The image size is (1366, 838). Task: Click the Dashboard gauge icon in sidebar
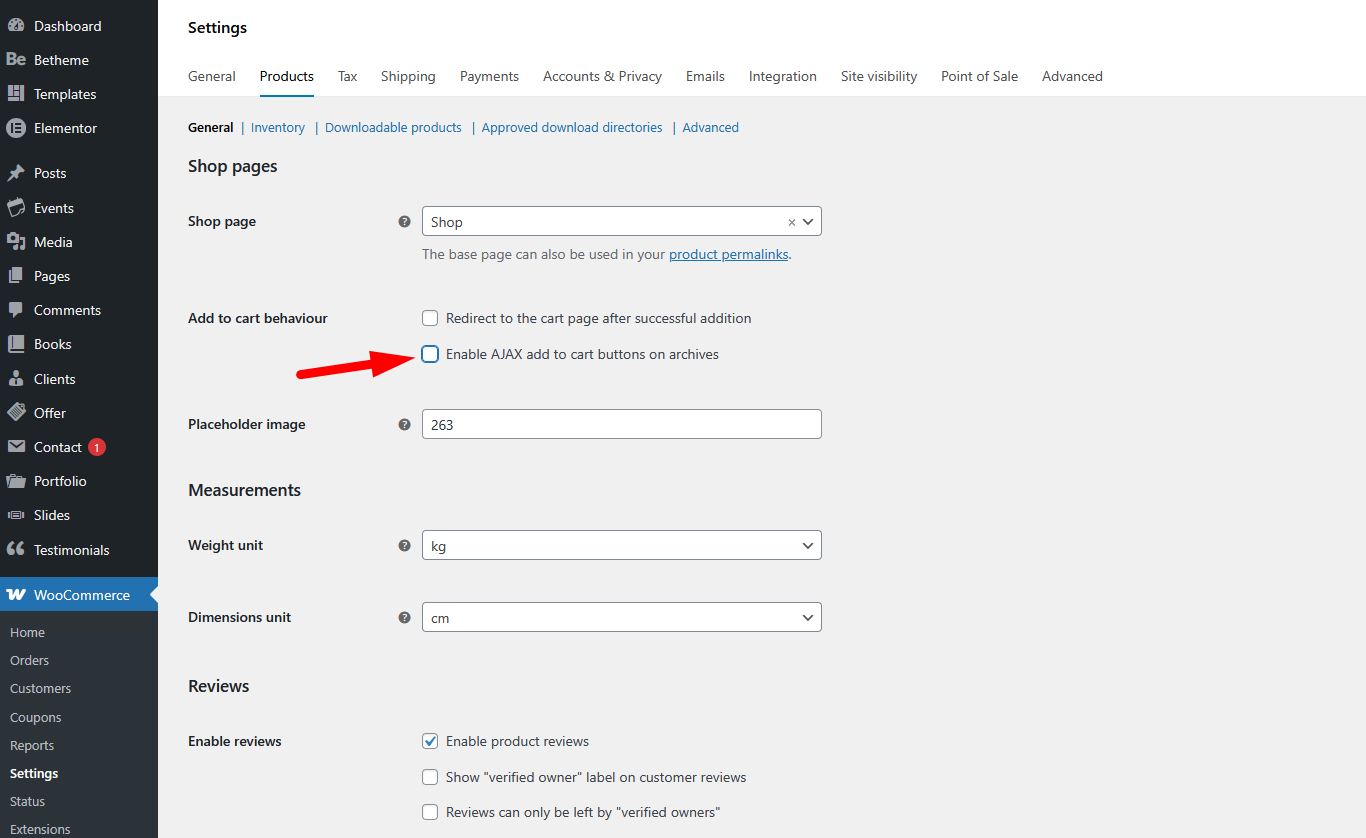tap(16, 26)
